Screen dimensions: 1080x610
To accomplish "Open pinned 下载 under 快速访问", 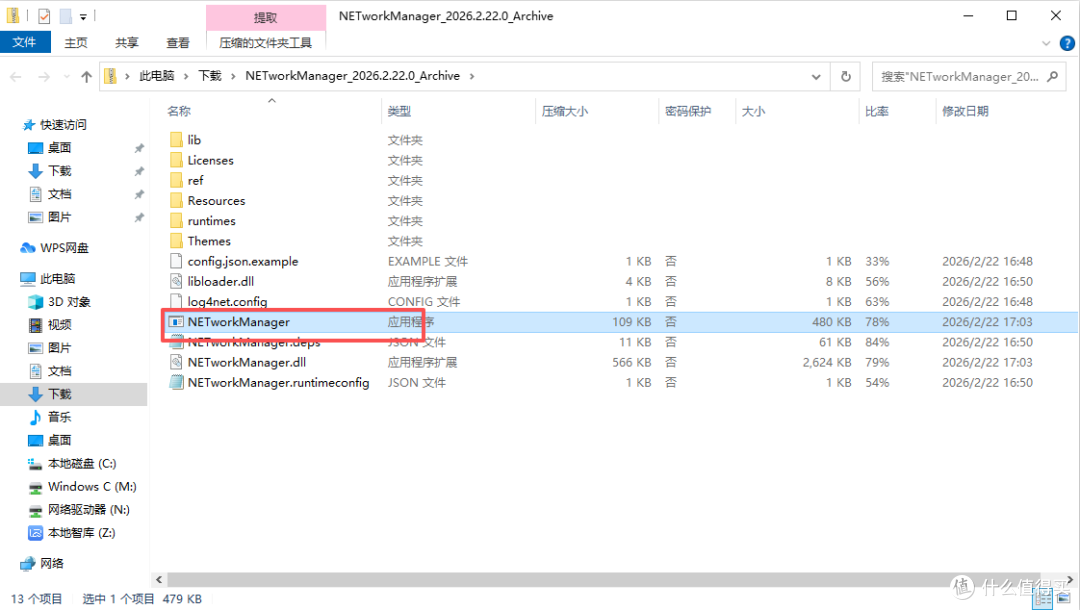I will [59, 171].
